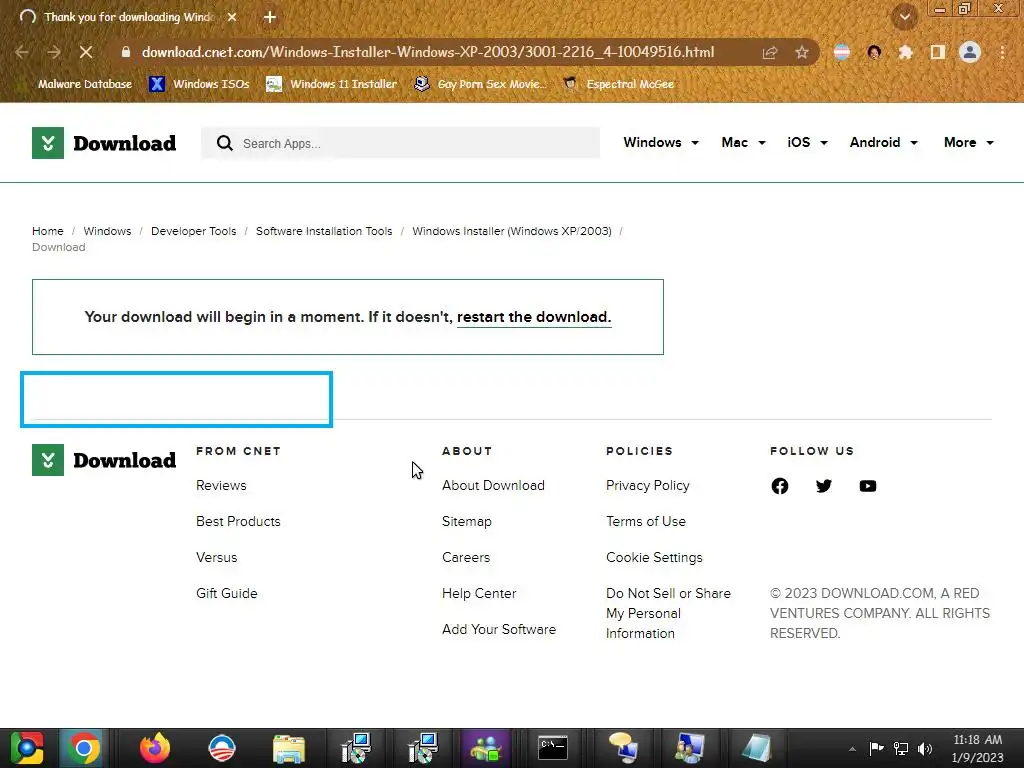
Task: Bookmark this page with star icon
Action: click(x=802, y=52)
